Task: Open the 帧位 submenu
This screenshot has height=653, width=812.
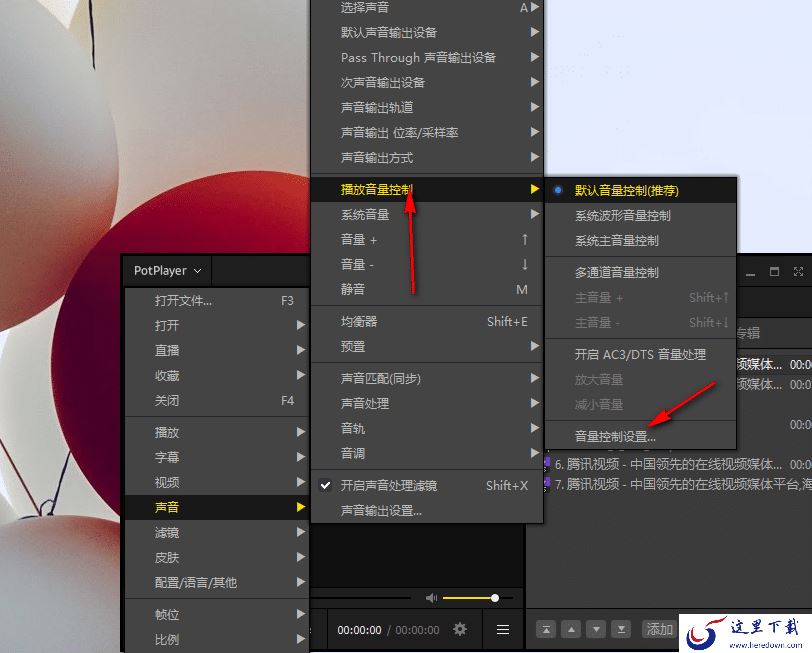Action: click(218, 615)
